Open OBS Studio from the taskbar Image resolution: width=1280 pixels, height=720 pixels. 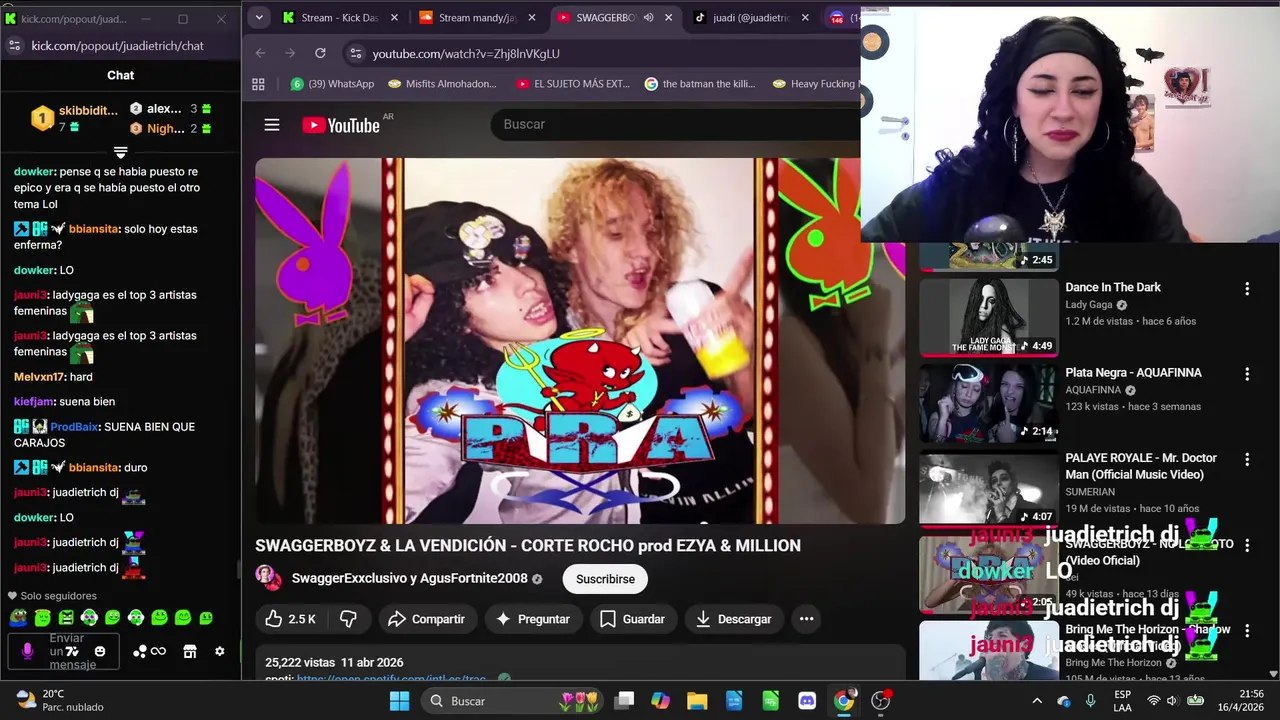click(880, 700)
